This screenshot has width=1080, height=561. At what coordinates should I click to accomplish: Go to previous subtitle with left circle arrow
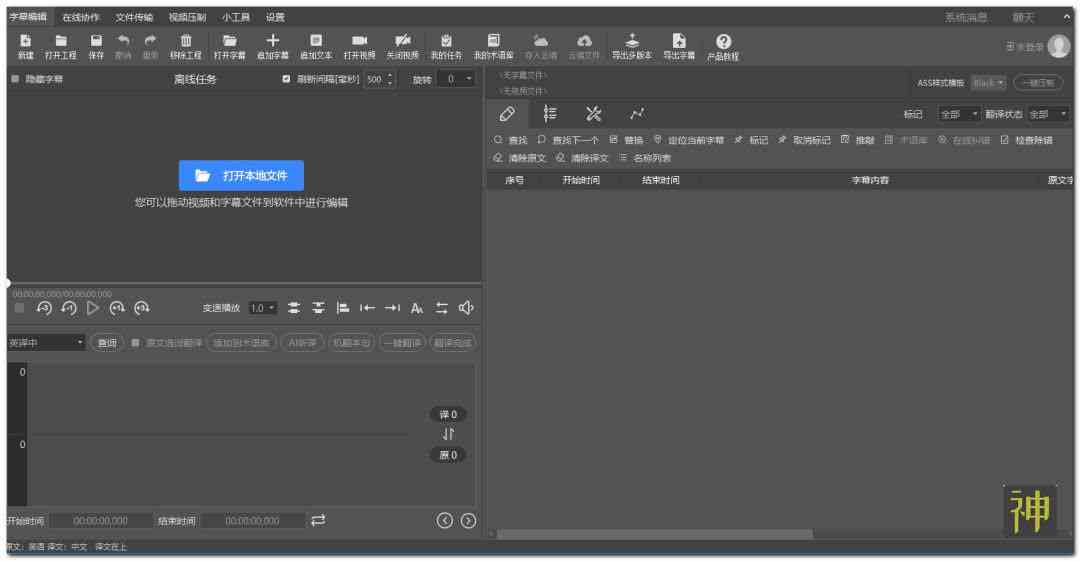445,520
